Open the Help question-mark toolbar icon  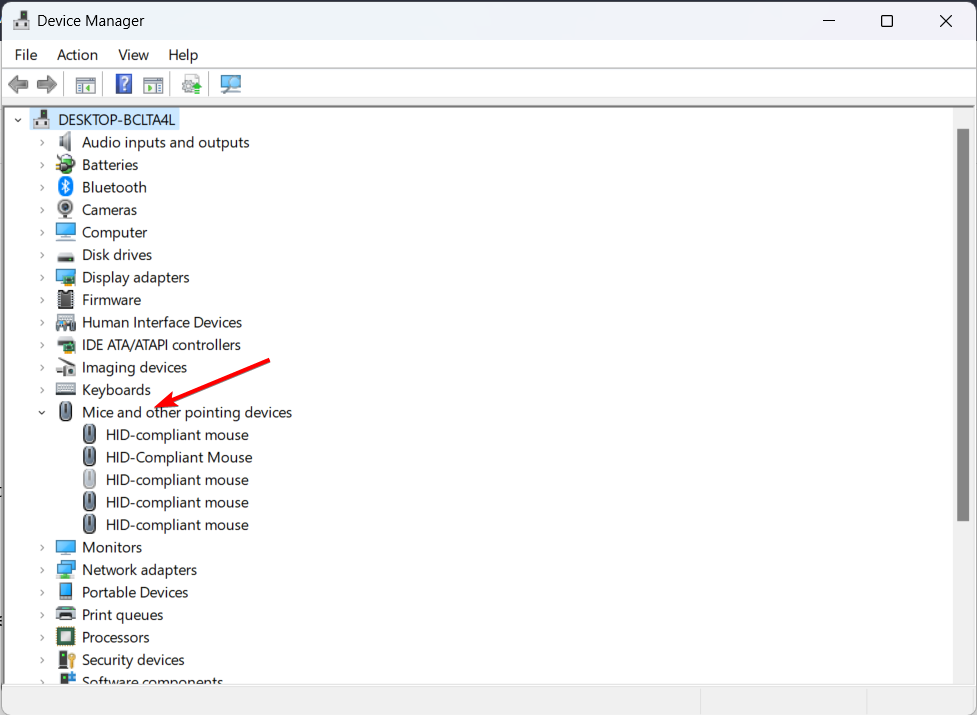[124, 84]
